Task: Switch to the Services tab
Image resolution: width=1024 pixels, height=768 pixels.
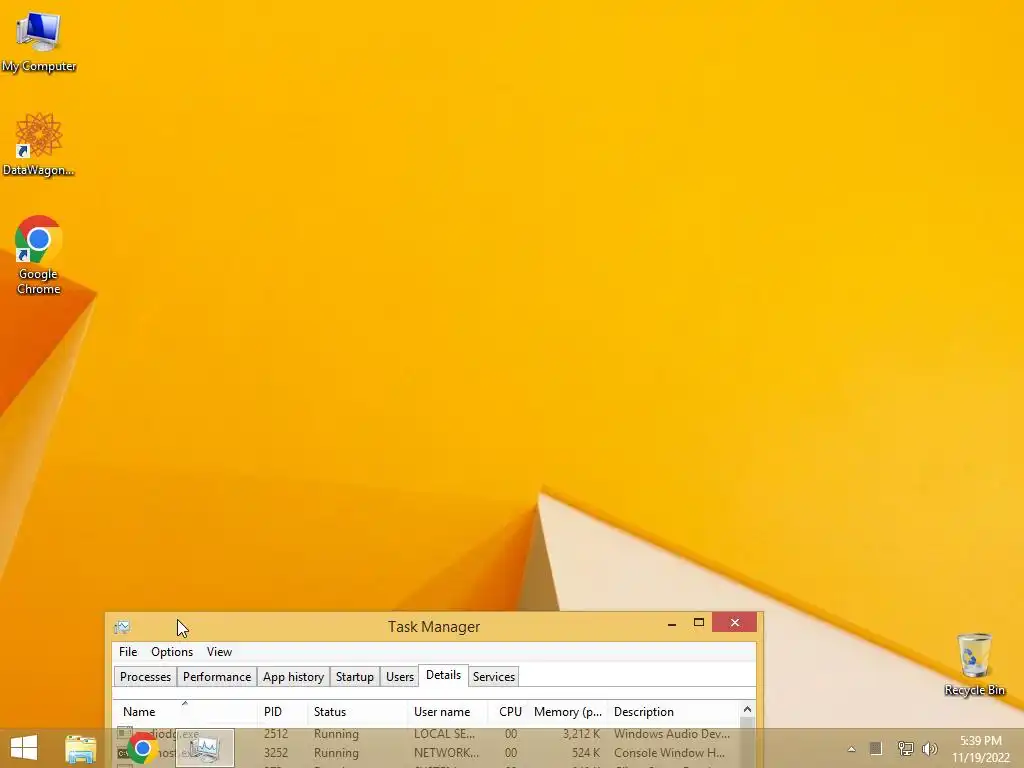Action: tap(494, 677)
